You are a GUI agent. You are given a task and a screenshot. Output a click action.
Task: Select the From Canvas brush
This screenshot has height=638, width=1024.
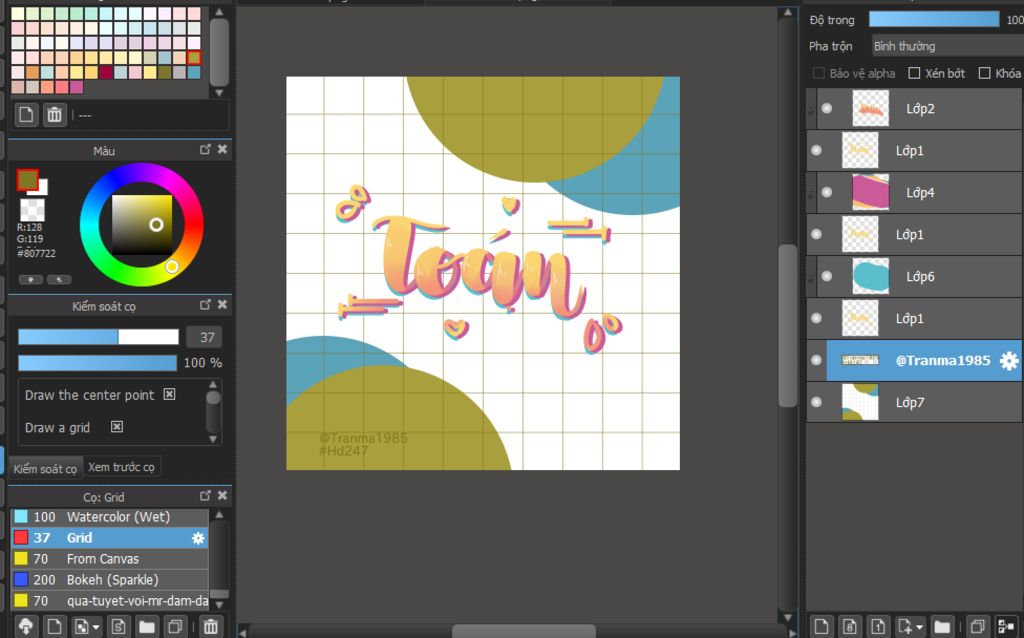110,559
